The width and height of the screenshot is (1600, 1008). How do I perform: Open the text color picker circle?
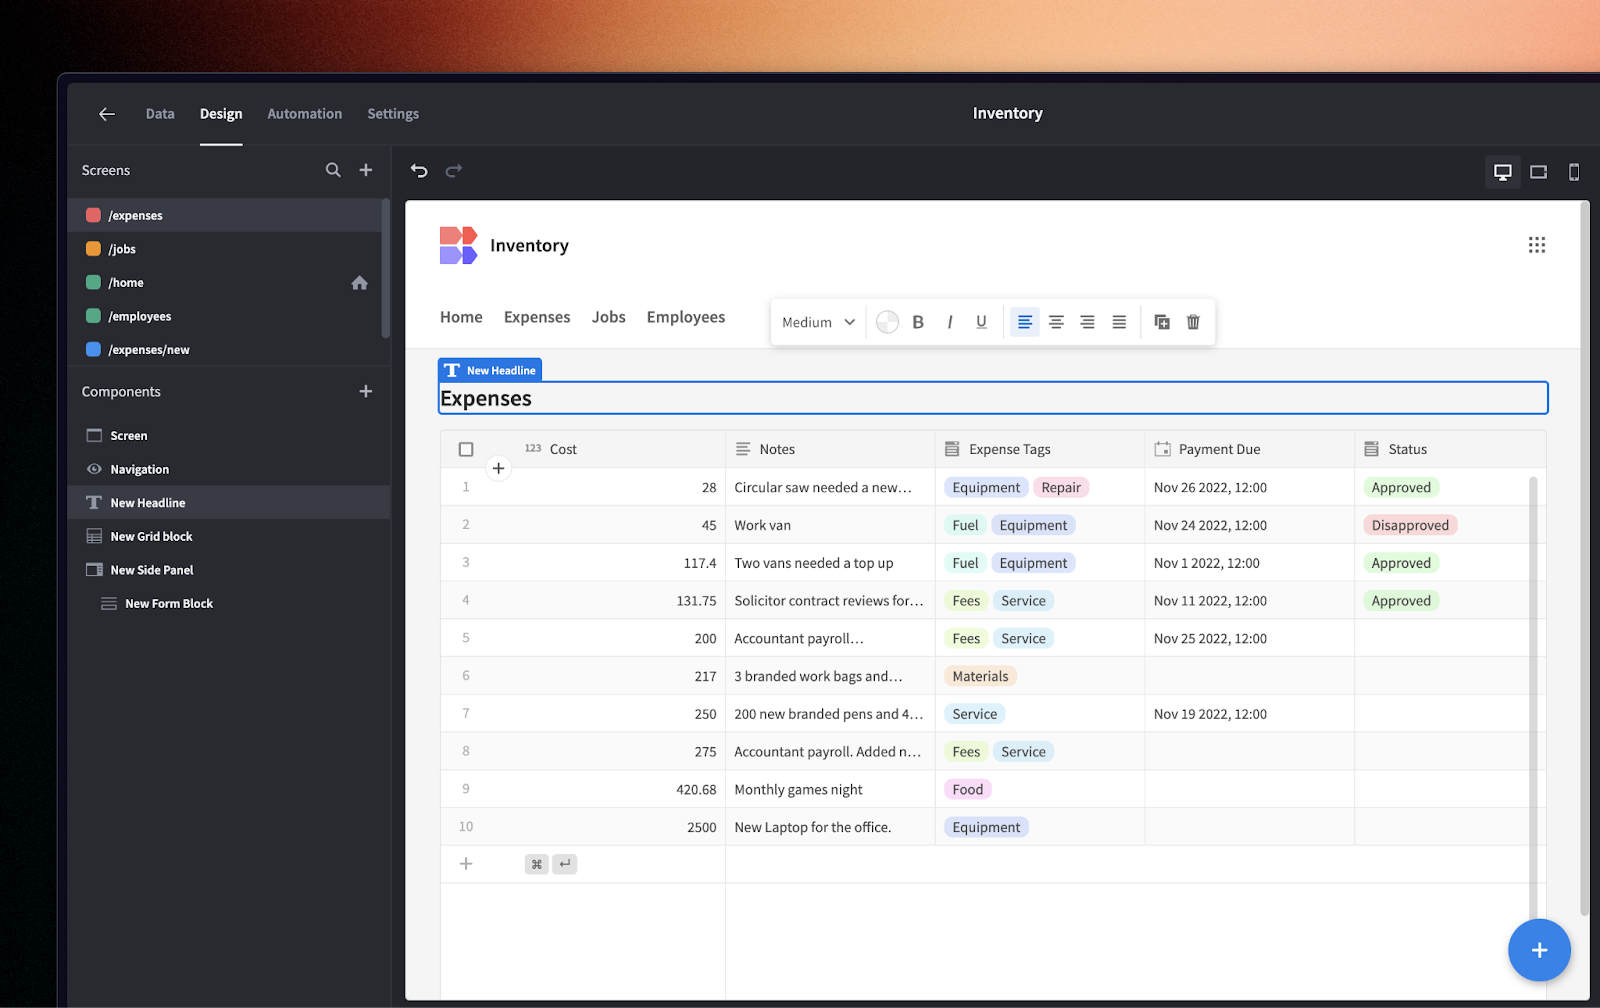pos(886,321)
